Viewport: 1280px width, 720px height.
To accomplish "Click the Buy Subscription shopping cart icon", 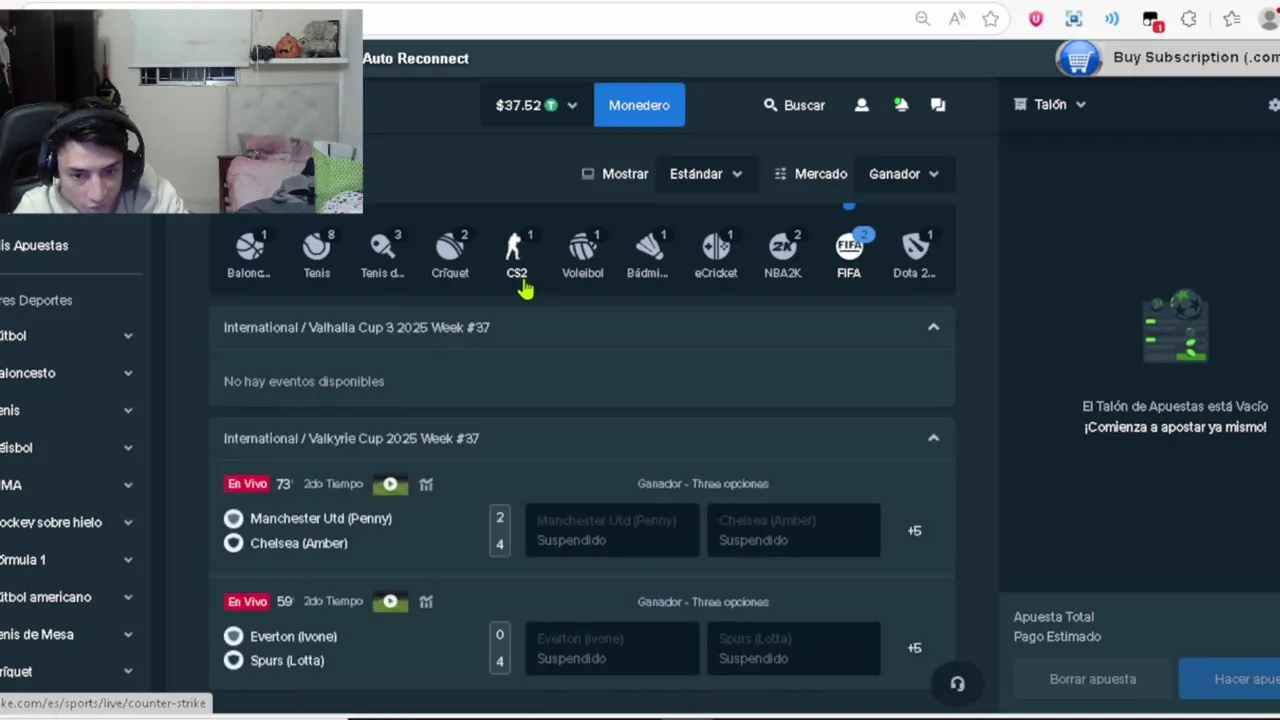I will 1078,60.
